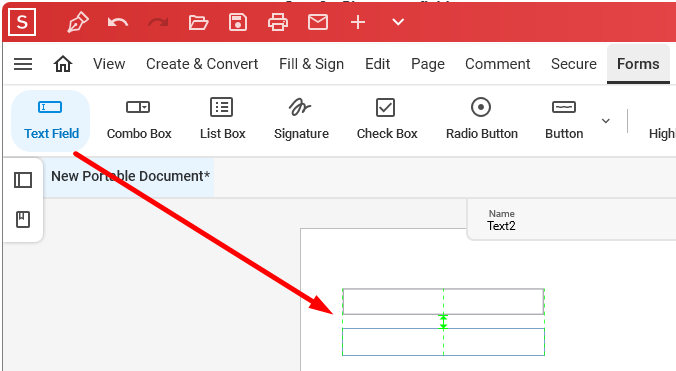Go to the Home screen icon
Image resolution: width=676 pixels, height=371 pixels.
coord(63,64)
